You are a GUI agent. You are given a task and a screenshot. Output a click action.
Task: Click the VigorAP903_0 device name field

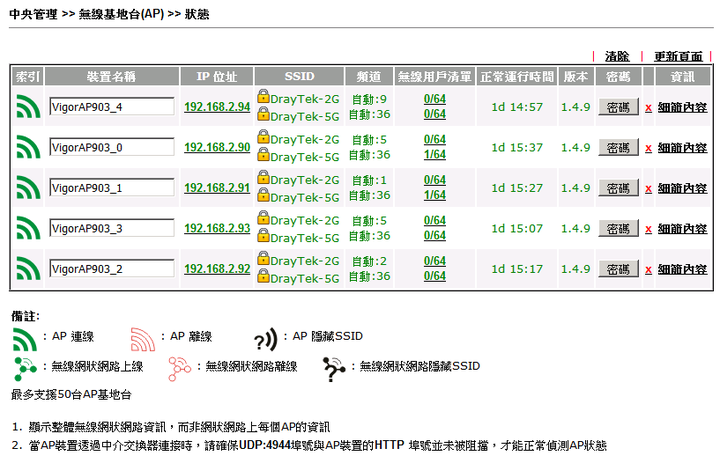(112, 147)
